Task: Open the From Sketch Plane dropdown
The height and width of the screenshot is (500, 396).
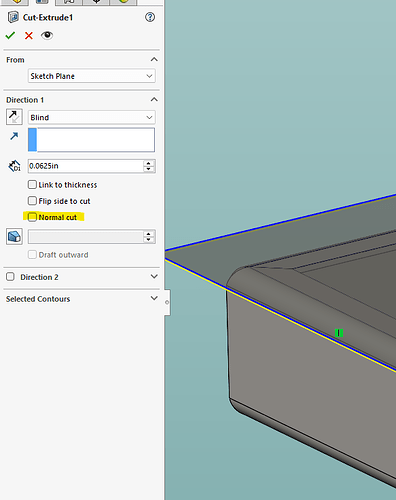Action: (x=92, y=76)
